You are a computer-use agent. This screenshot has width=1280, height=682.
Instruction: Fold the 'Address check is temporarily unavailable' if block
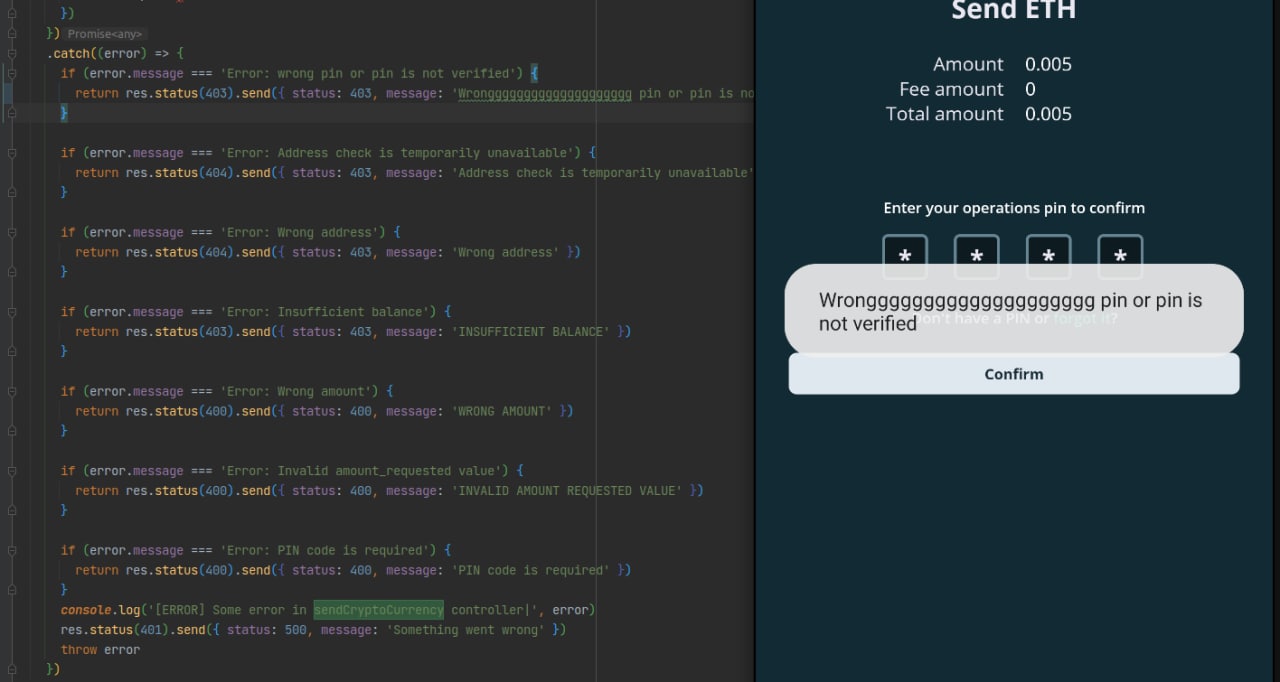(11, 153)
